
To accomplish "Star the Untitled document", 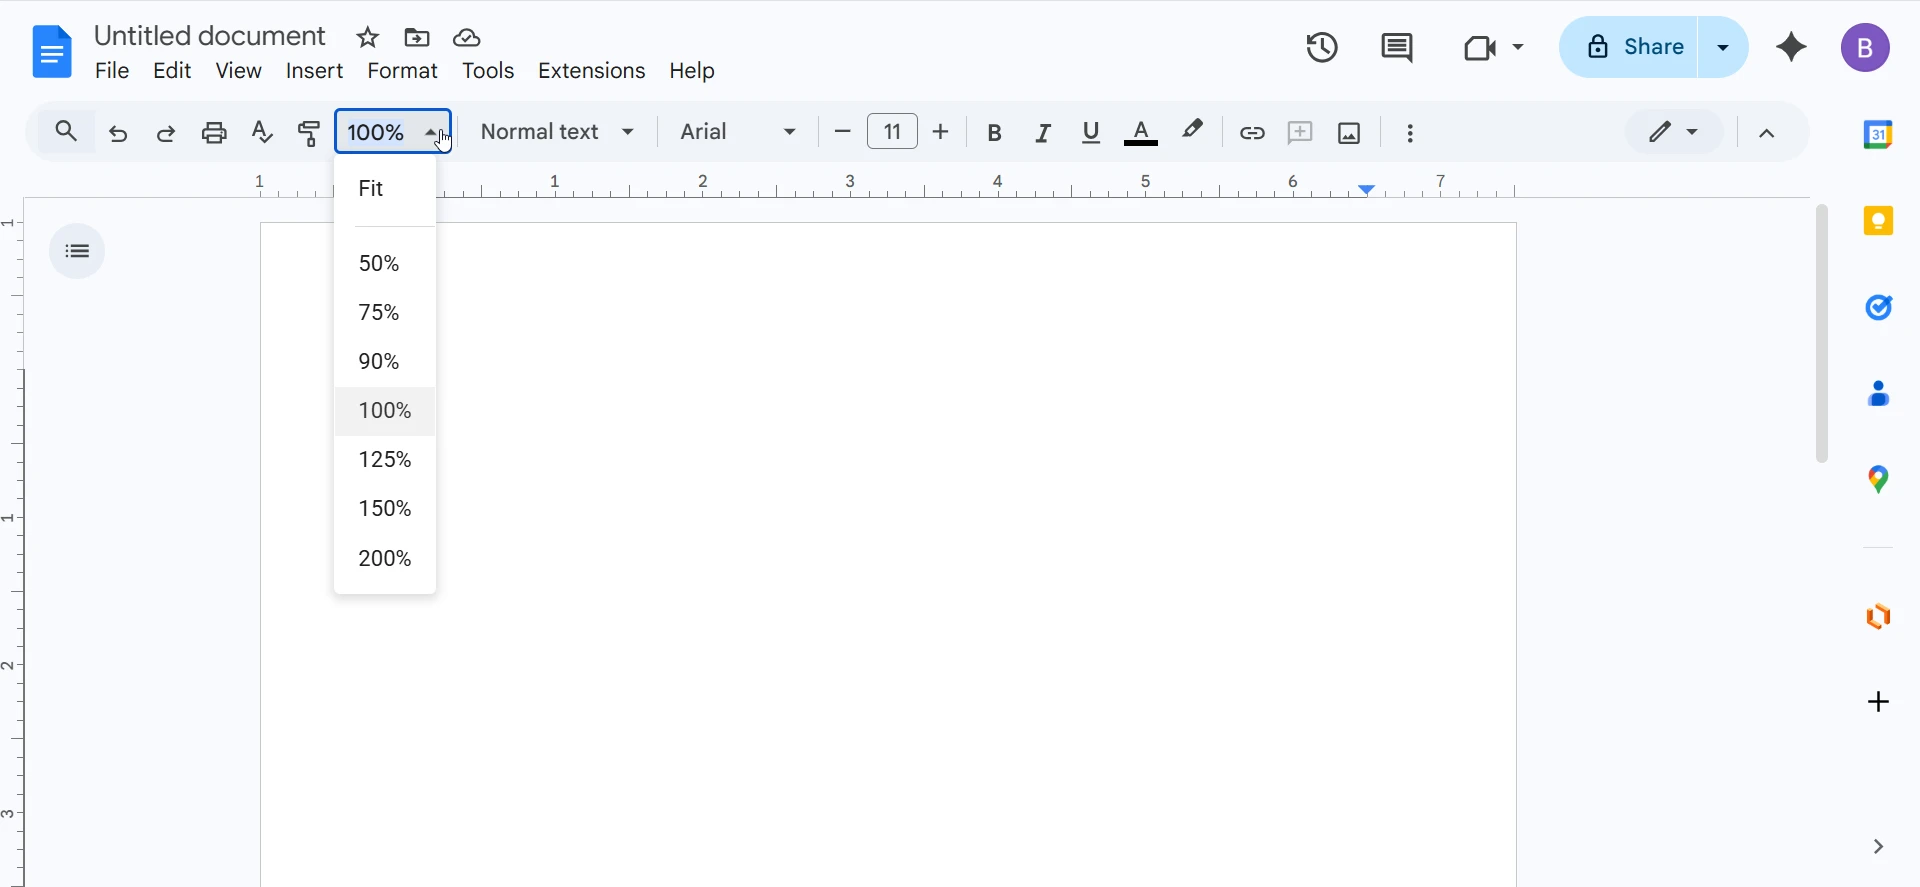I will click(x=368, y=38).
